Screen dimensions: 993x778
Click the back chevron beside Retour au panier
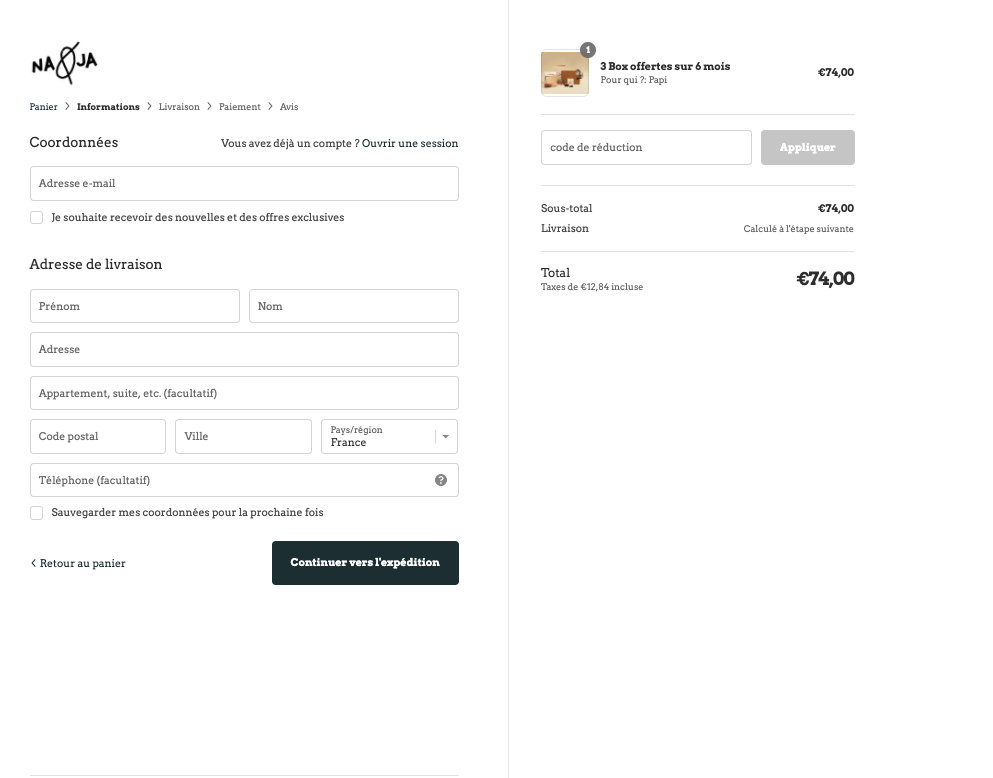pos(34,563)
